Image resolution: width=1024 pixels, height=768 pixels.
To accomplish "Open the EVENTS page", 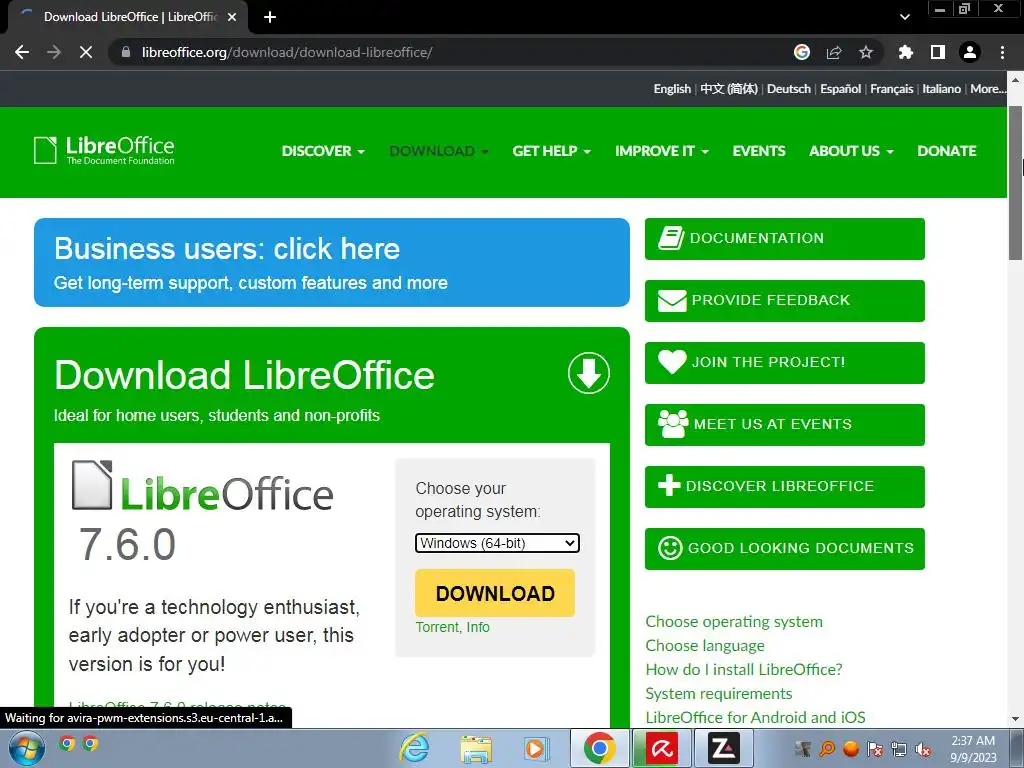I will (x=759, y=151).
